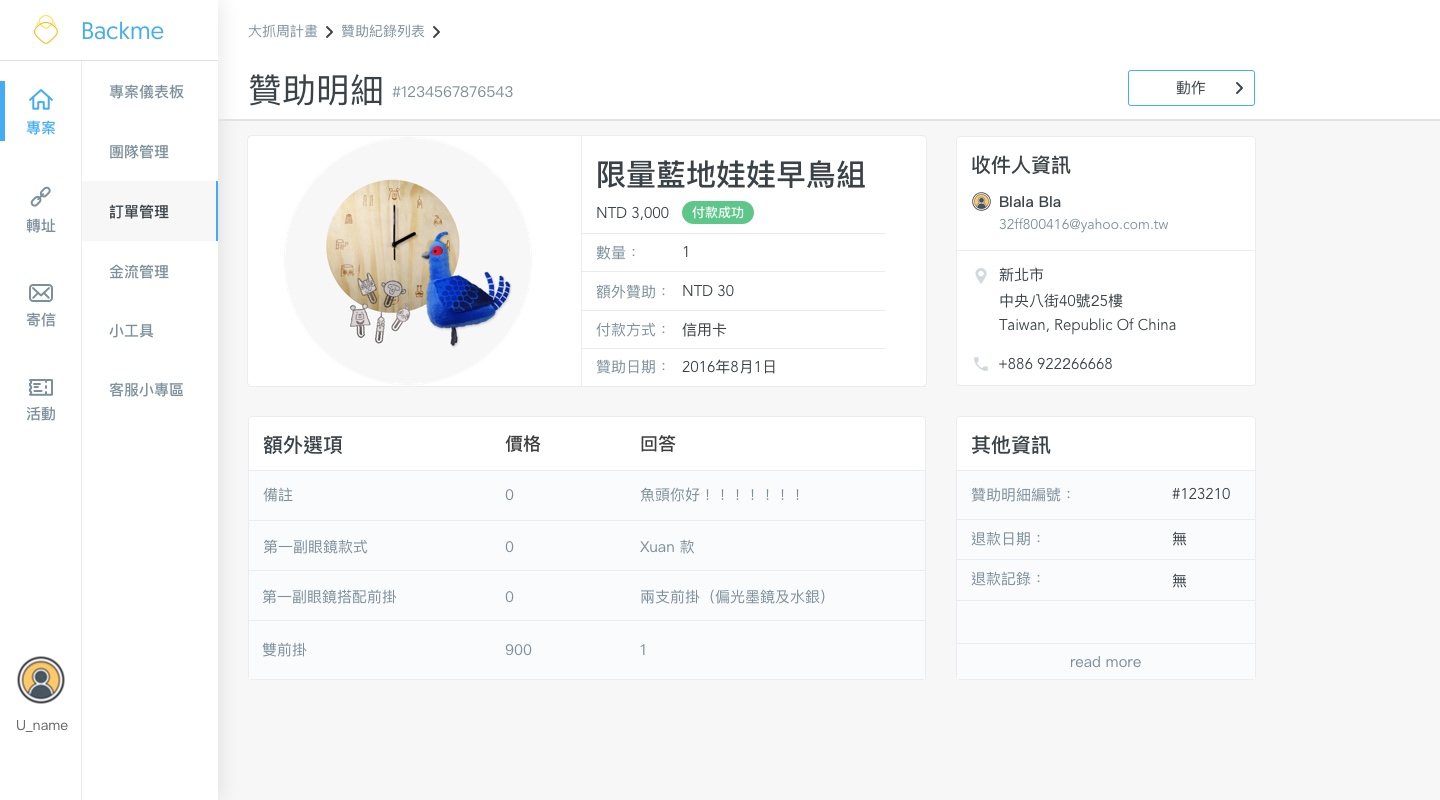Click the U_name user avatar
Image resolution: width=1440 pixels, height=800 pixels.
(x=41, y=681)
